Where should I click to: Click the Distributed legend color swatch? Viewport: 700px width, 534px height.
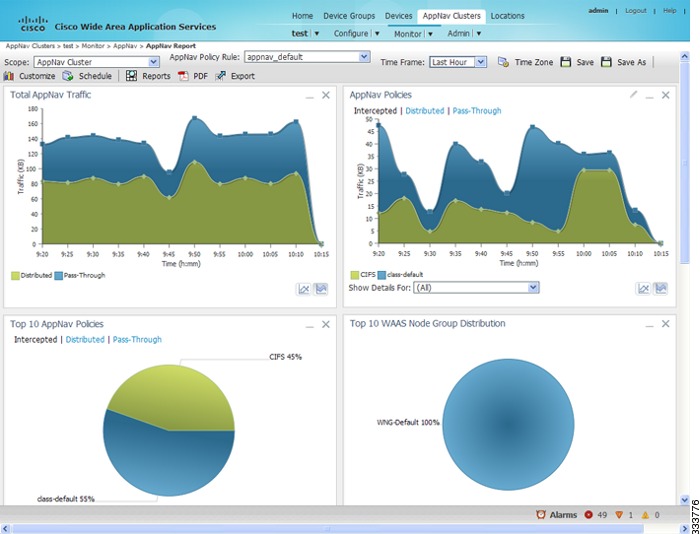coord(15,276)
